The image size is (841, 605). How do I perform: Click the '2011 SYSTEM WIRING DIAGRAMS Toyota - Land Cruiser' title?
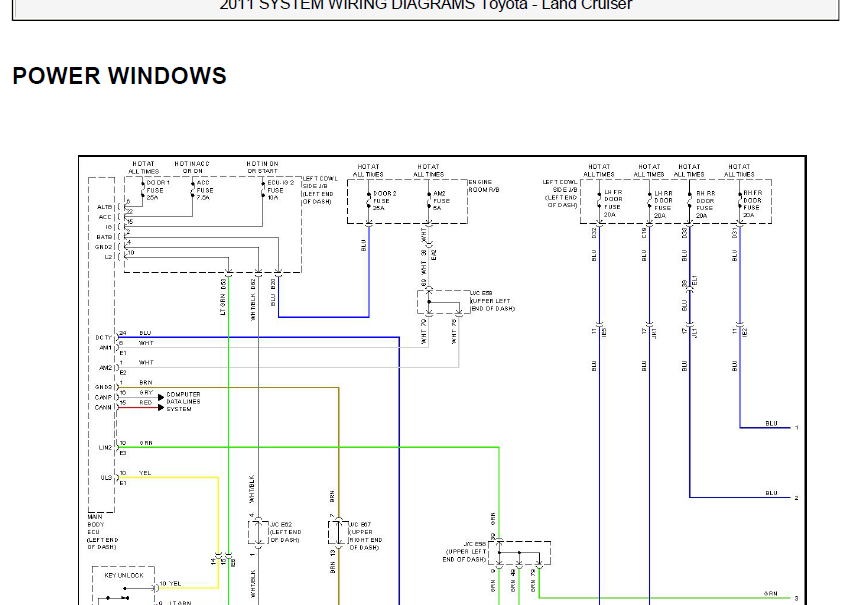pyautogui.click(x=426, y=5)
